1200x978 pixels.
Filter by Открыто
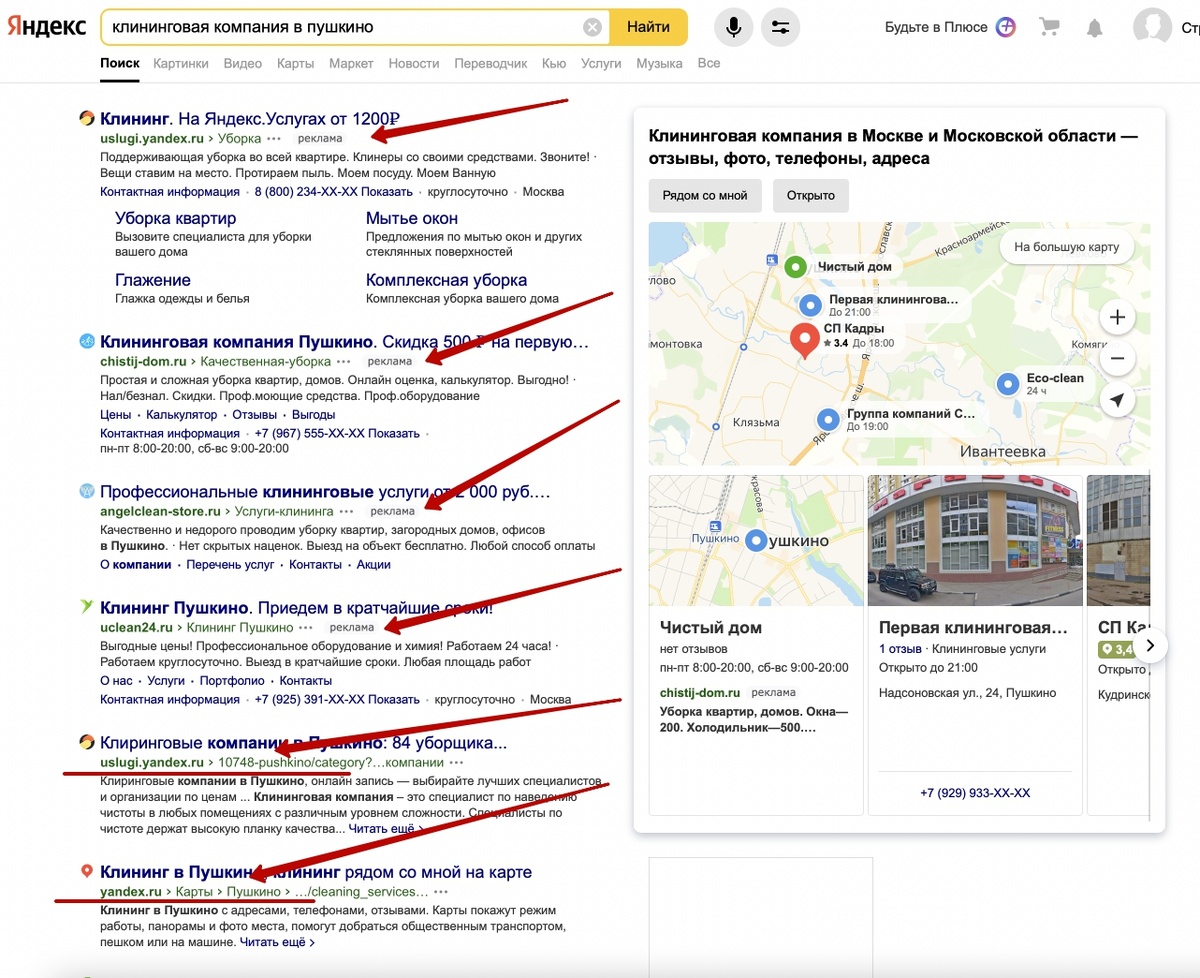click(810, 195)
